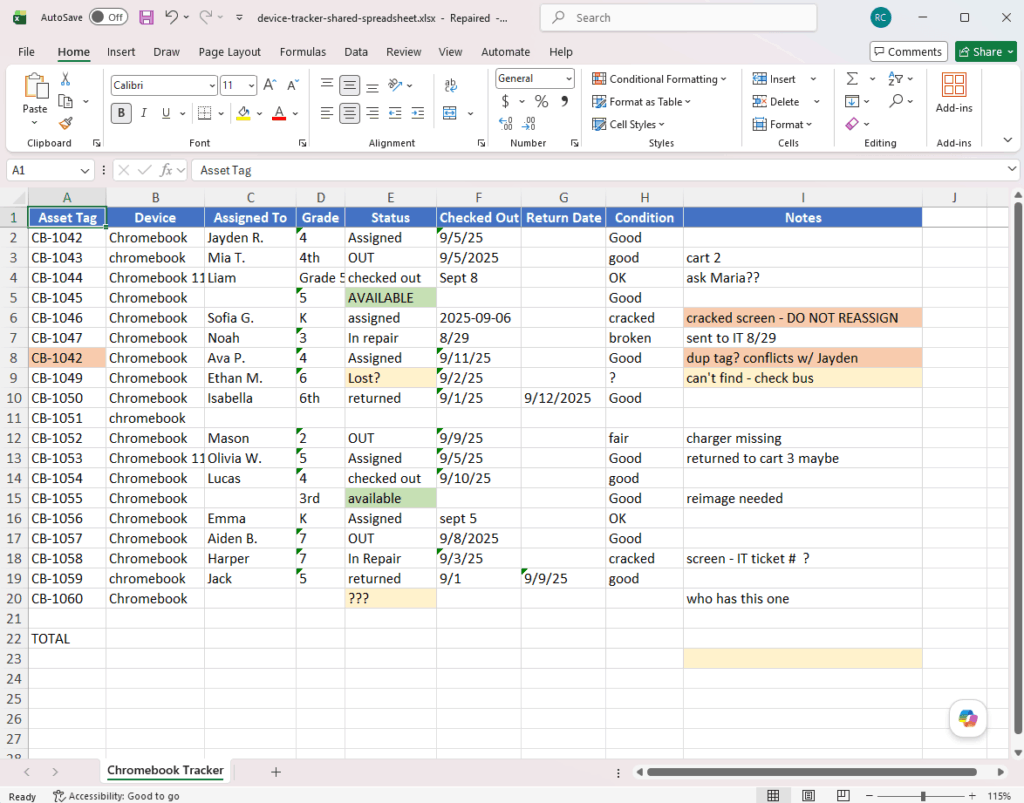Image resolution: width=1024 pixels, height=803 pixels.
Task: Toggle Italic formatting
Action: (144, 113)
